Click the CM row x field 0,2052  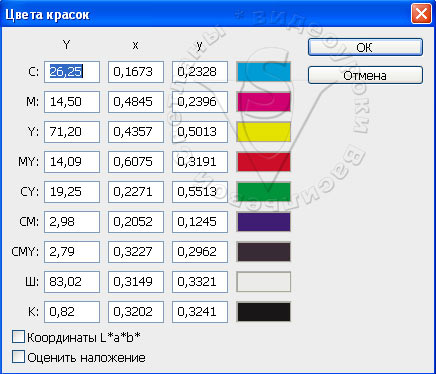pyautogui.click(x=136, y=222)
